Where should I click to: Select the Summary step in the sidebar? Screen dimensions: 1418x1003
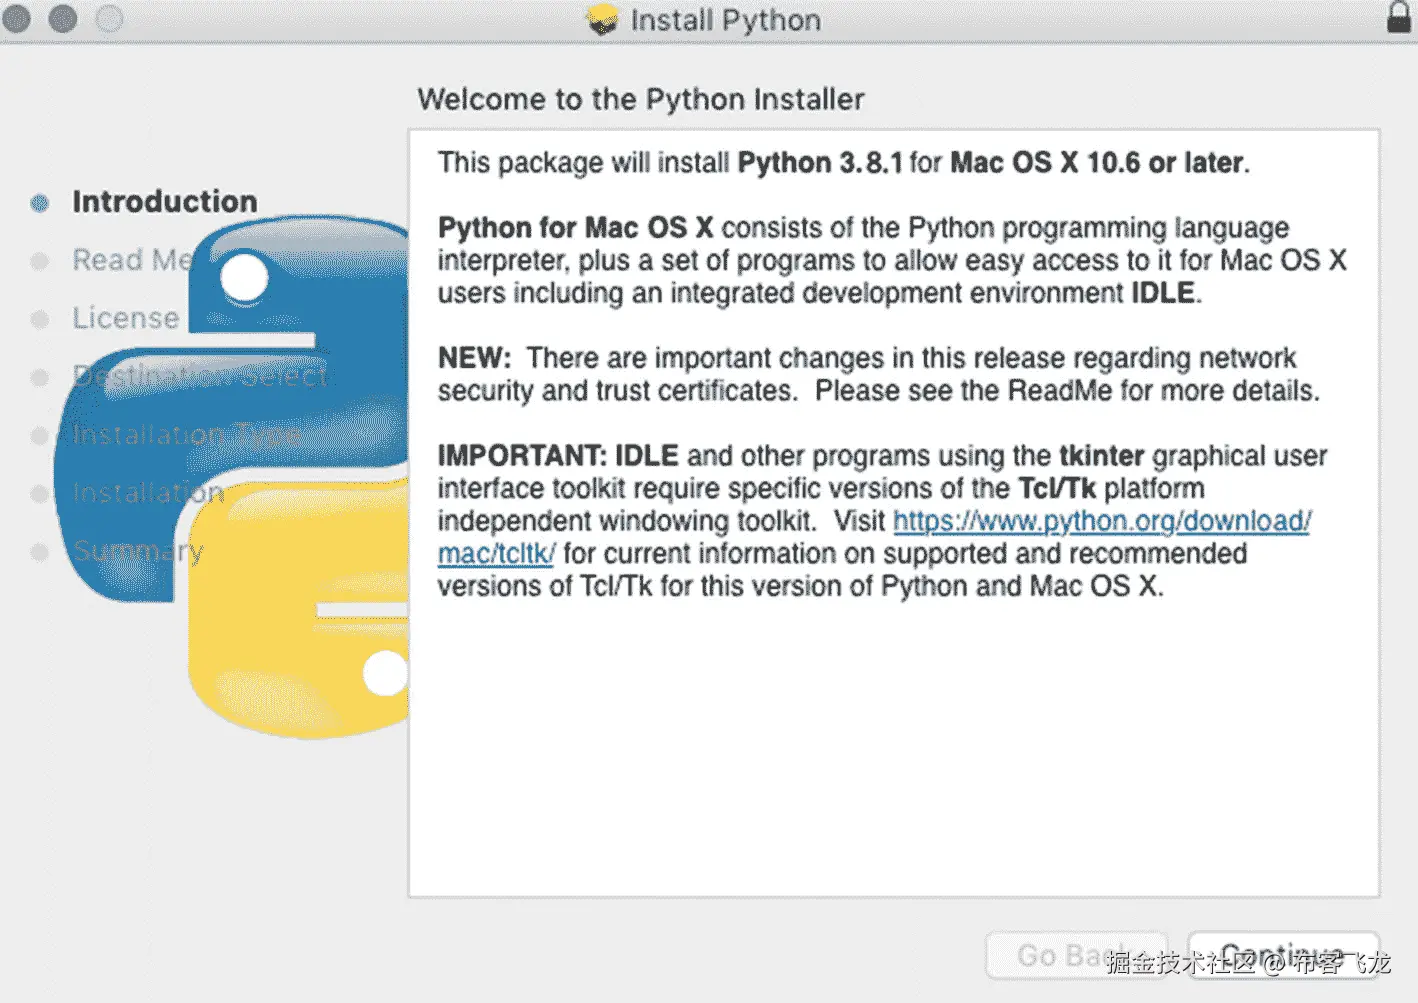point(138,551)
